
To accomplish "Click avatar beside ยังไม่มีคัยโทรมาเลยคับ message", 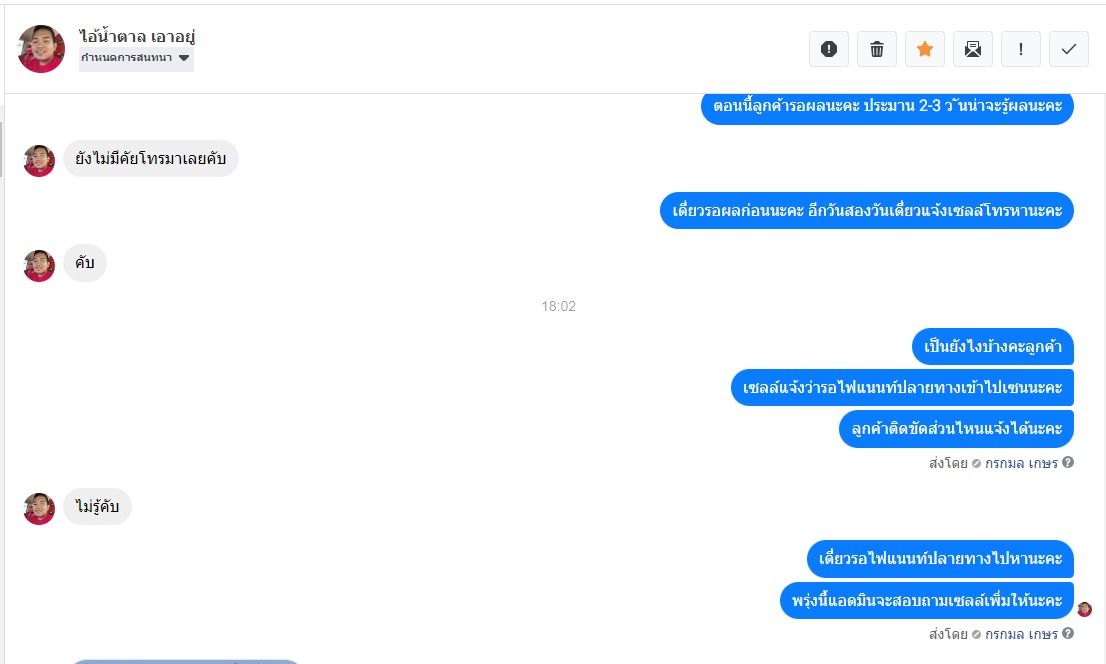I will point(39,160).
